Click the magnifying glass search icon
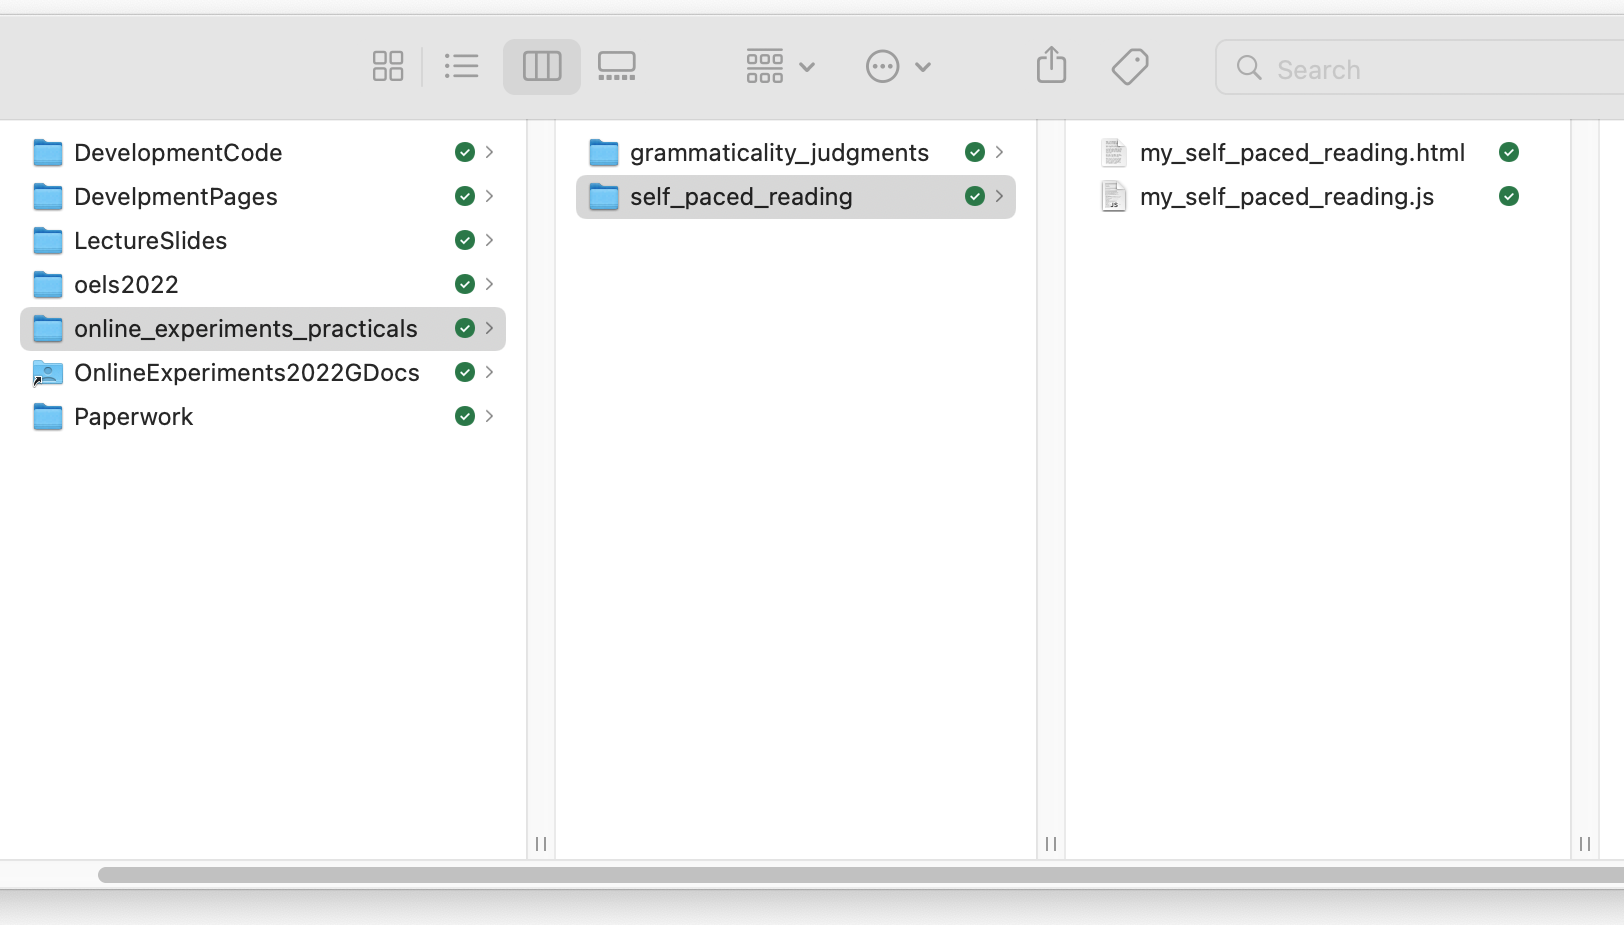This screenshot has width=1624, height=925. tap(1249, 68)
